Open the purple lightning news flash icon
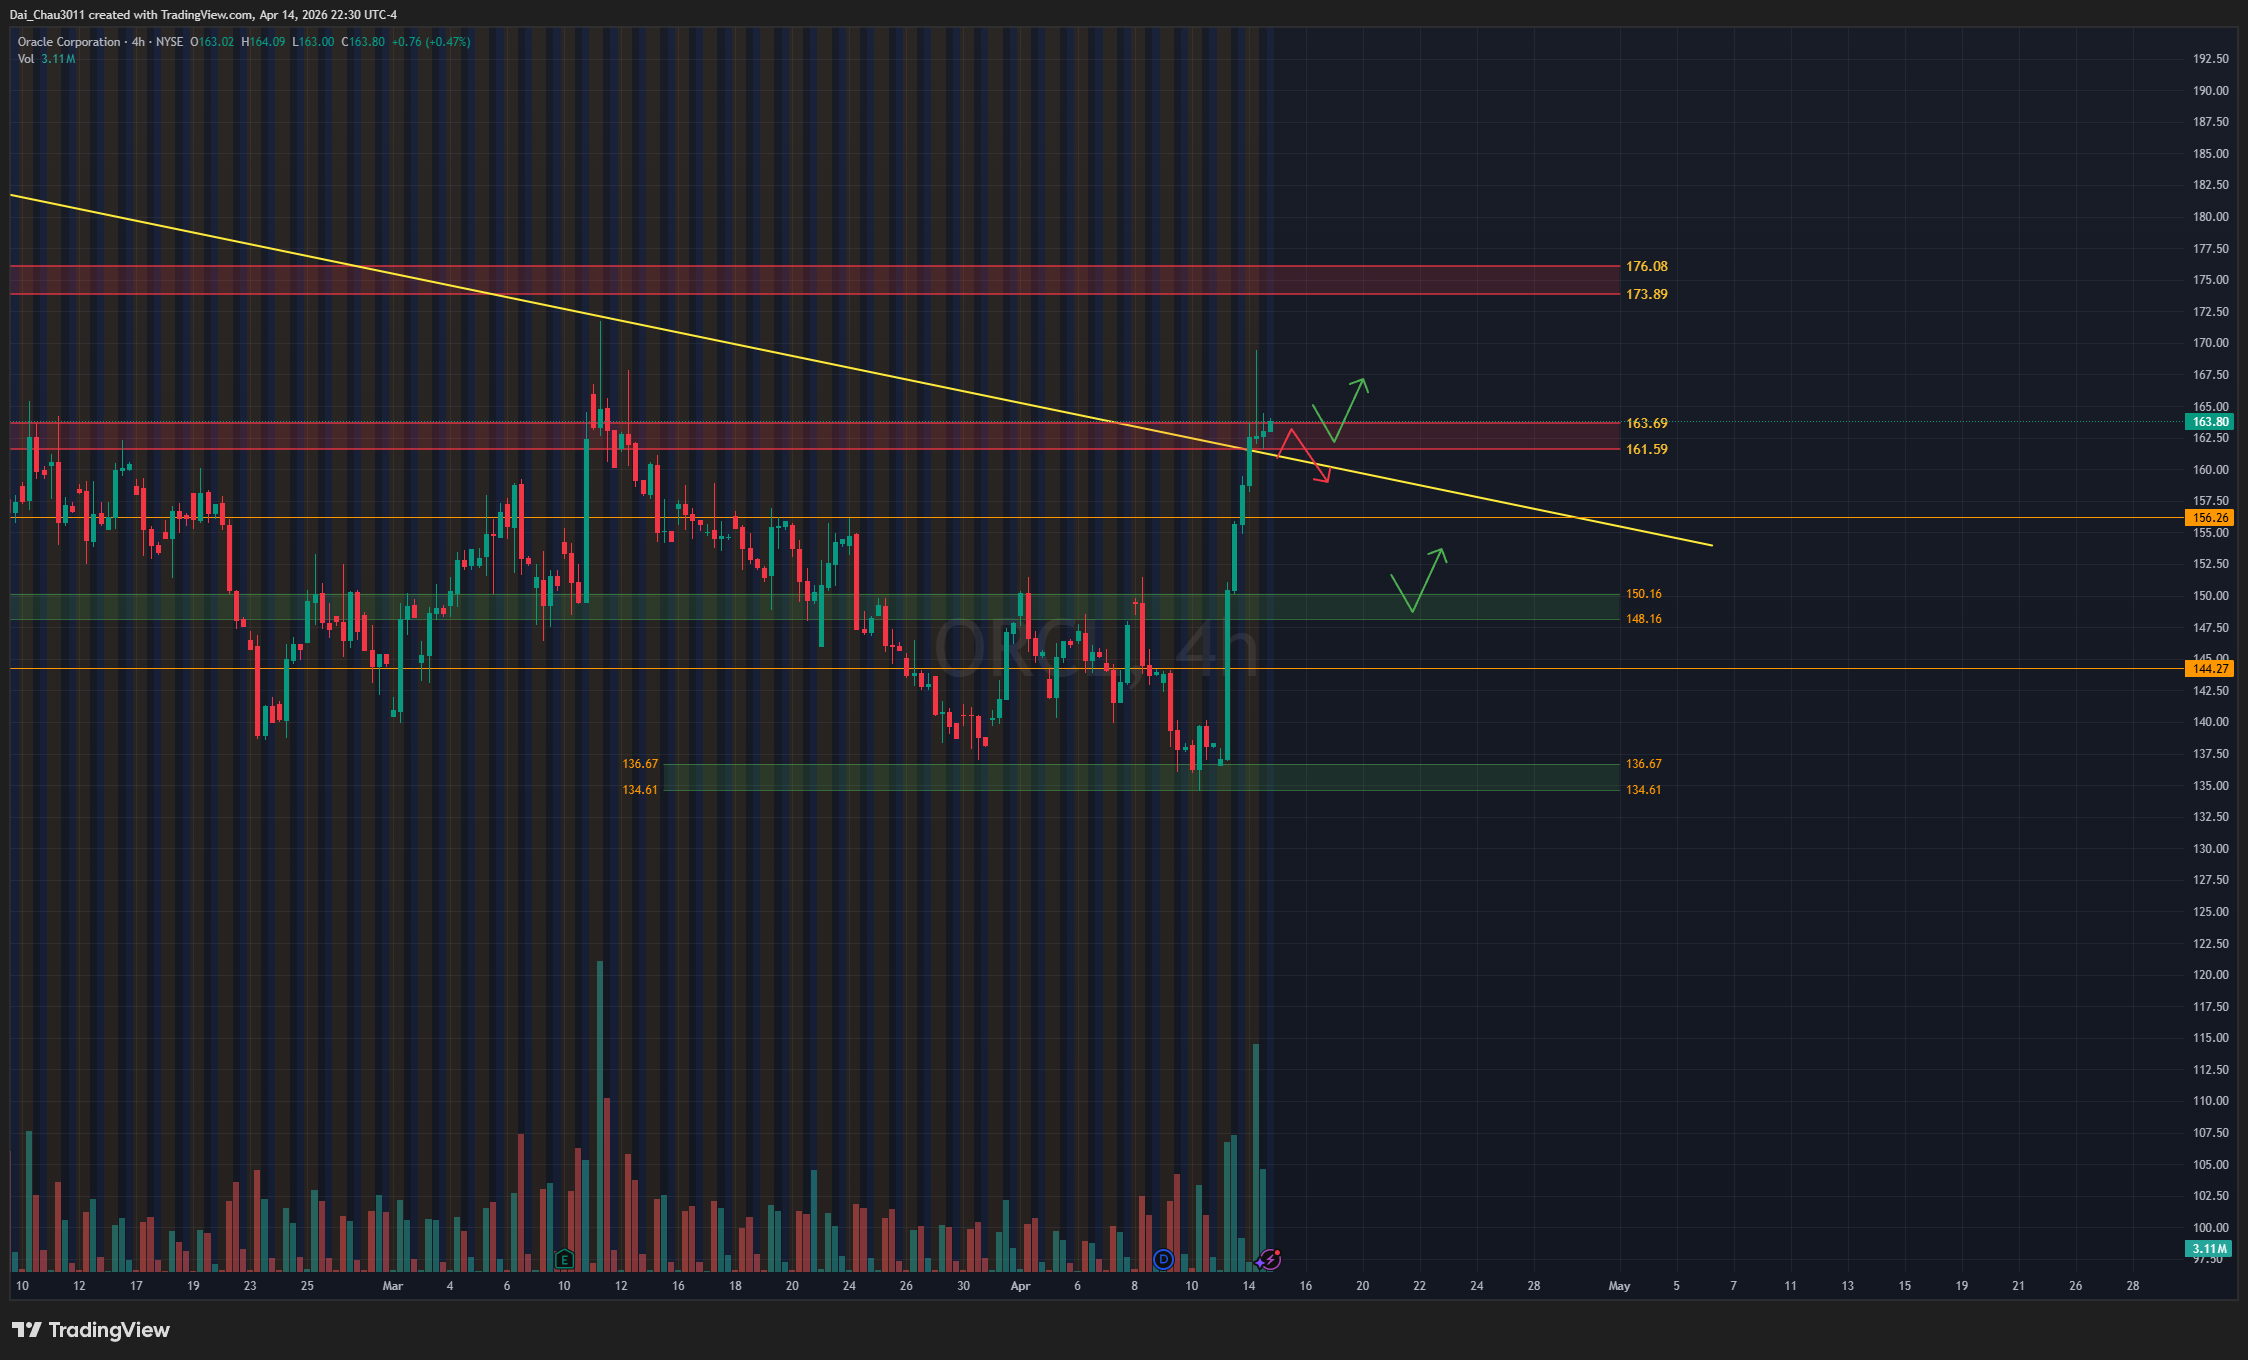 tap(1272, 1259)
